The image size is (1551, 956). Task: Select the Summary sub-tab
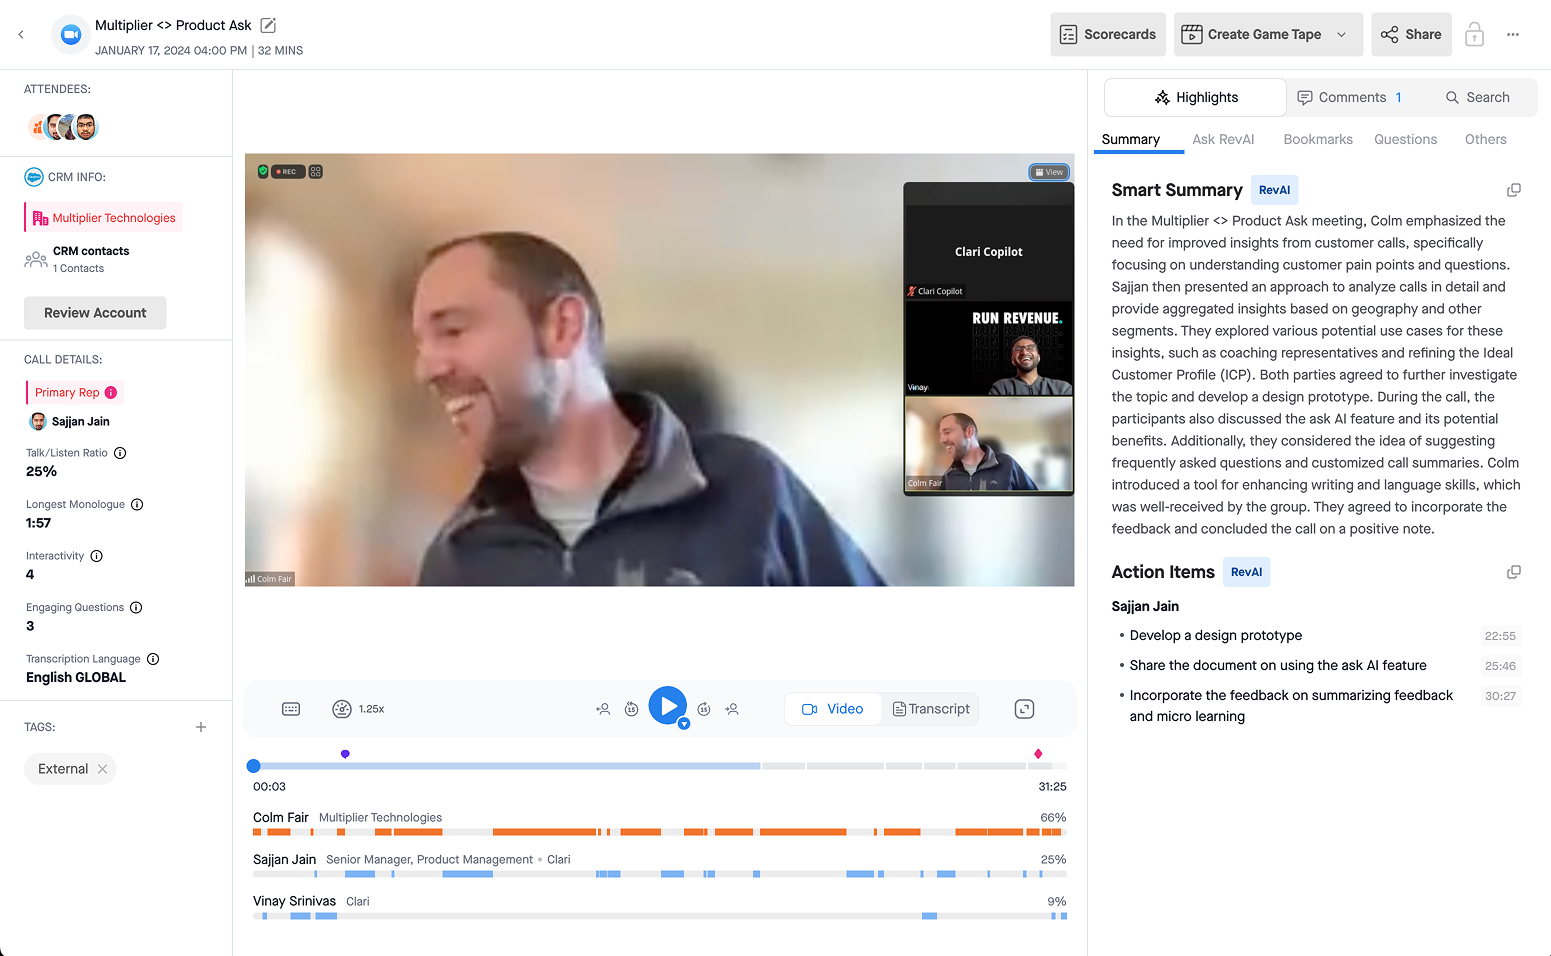(x=1131, y=139)
